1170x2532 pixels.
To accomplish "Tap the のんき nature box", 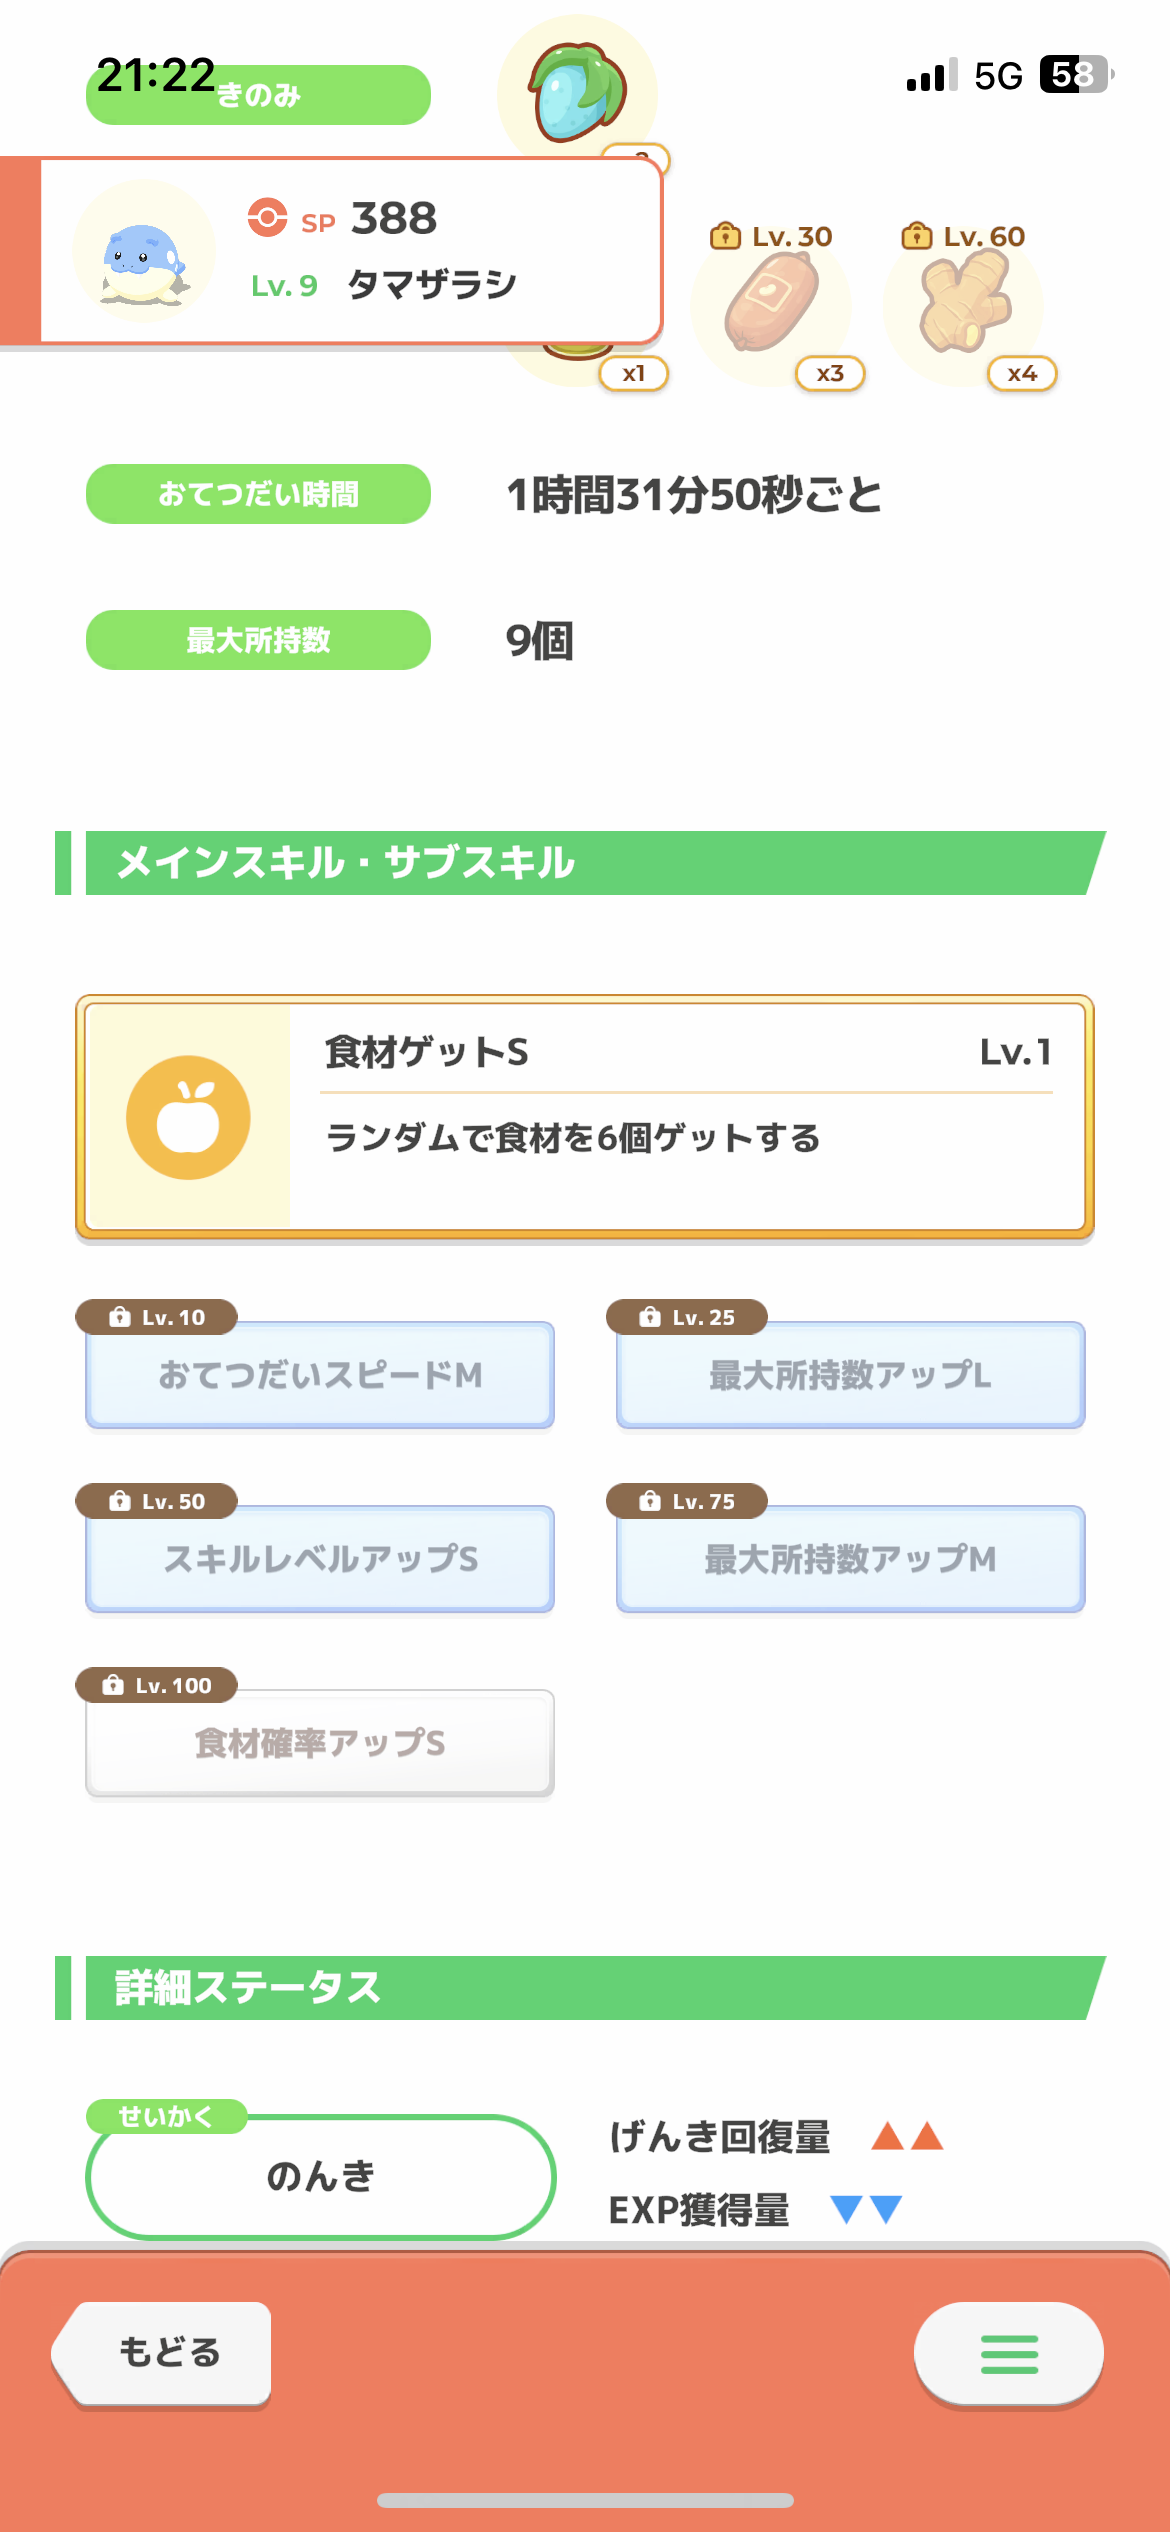I will pos(321,2176).
